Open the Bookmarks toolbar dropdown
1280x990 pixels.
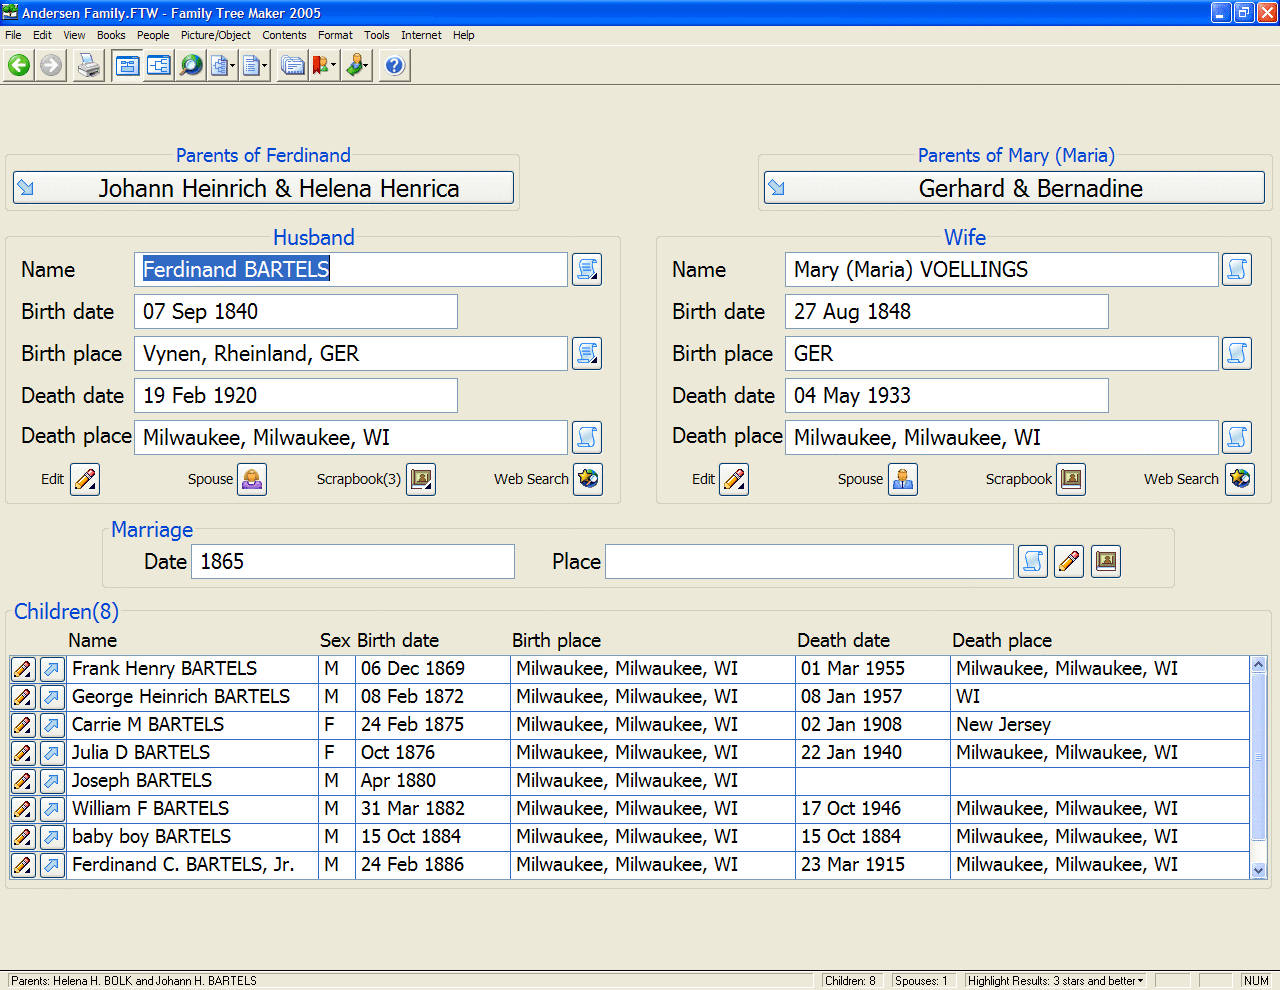(325, 66)
